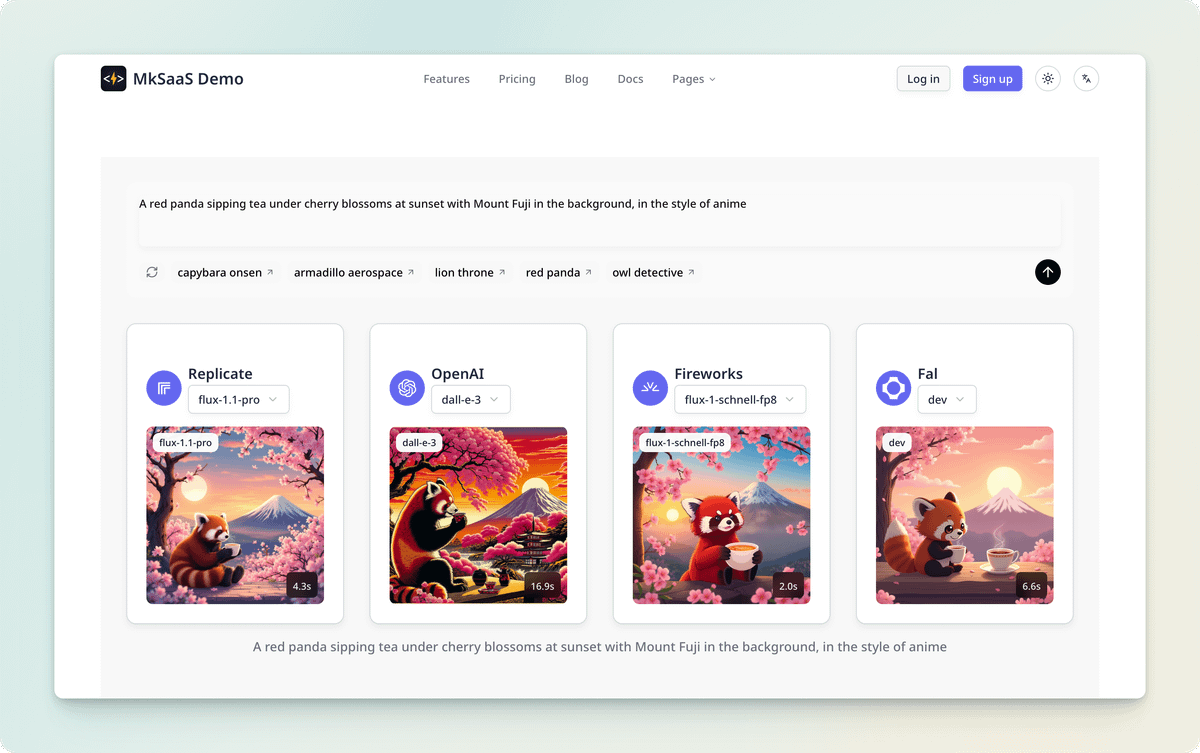Click the Fal provider name
The width and height of the screenshot is (1200, 753).
coord(928,374)
